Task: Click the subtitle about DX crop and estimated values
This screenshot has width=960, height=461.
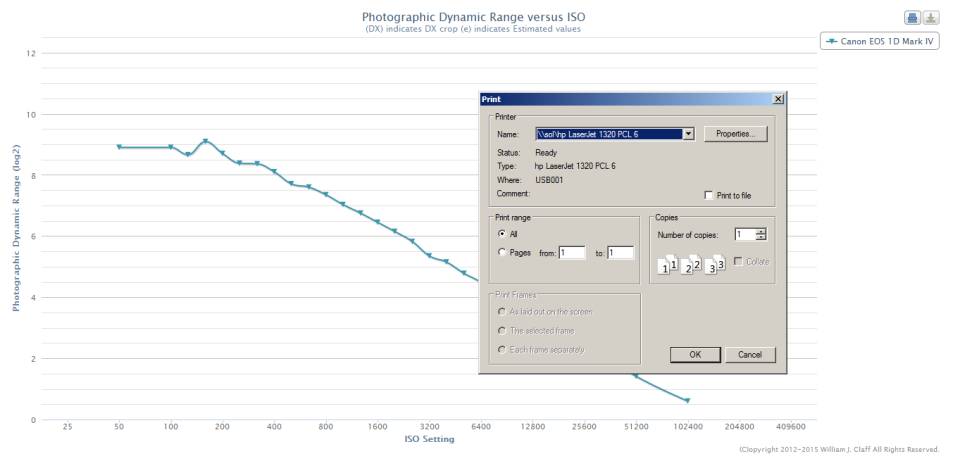Action: tap(473, 29)
